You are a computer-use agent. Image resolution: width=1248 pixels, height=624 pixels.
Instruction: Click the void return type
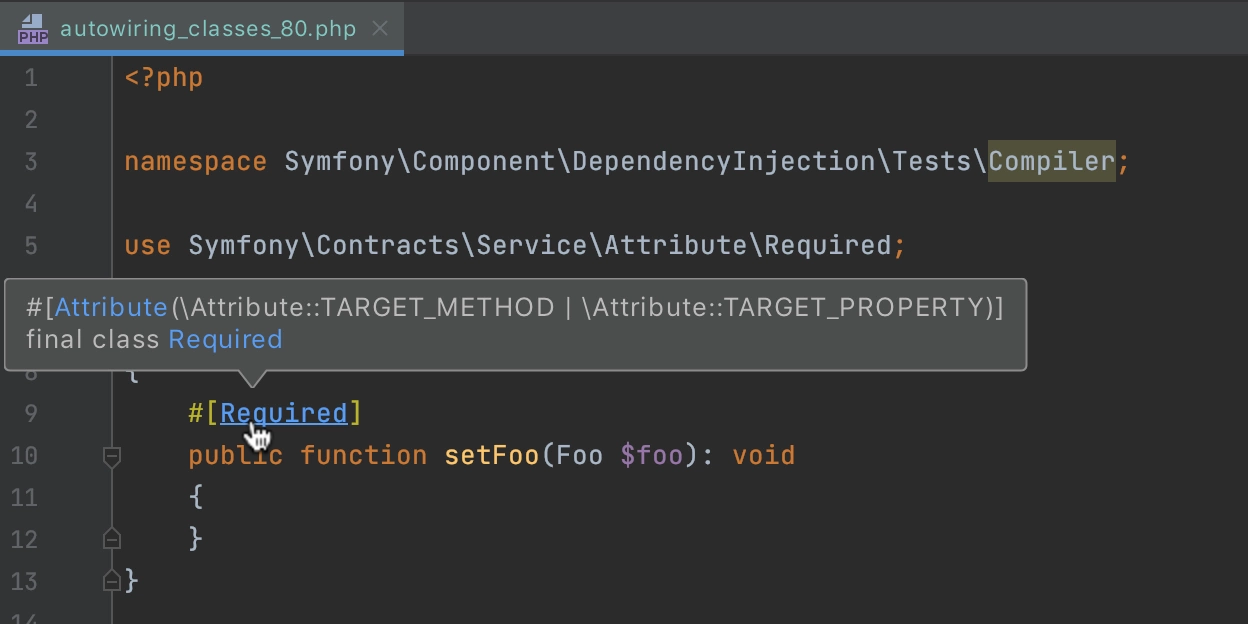(764, 456)
